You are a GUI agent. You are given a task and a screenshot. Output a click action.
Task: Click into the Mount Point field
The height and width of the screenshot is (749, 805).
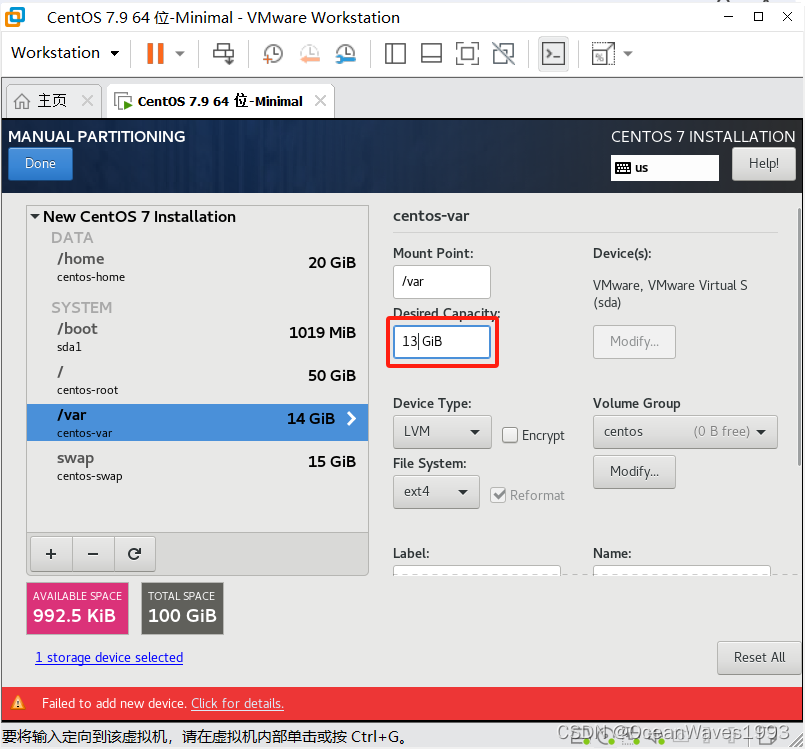[442, 282]
